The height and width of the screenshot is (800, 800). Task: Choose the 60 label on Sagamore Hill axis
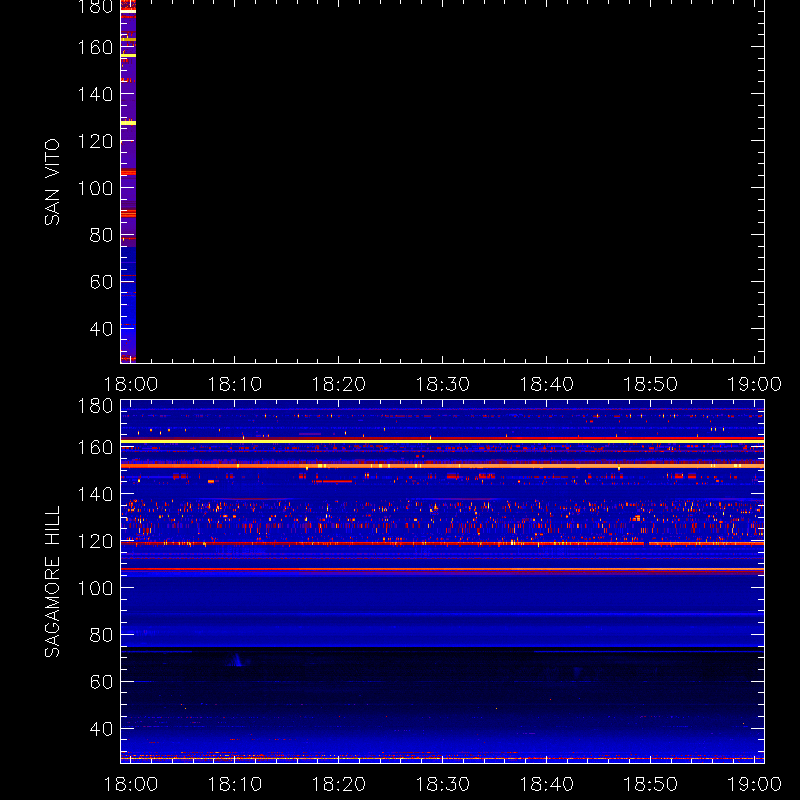click(x=101, y=682)
